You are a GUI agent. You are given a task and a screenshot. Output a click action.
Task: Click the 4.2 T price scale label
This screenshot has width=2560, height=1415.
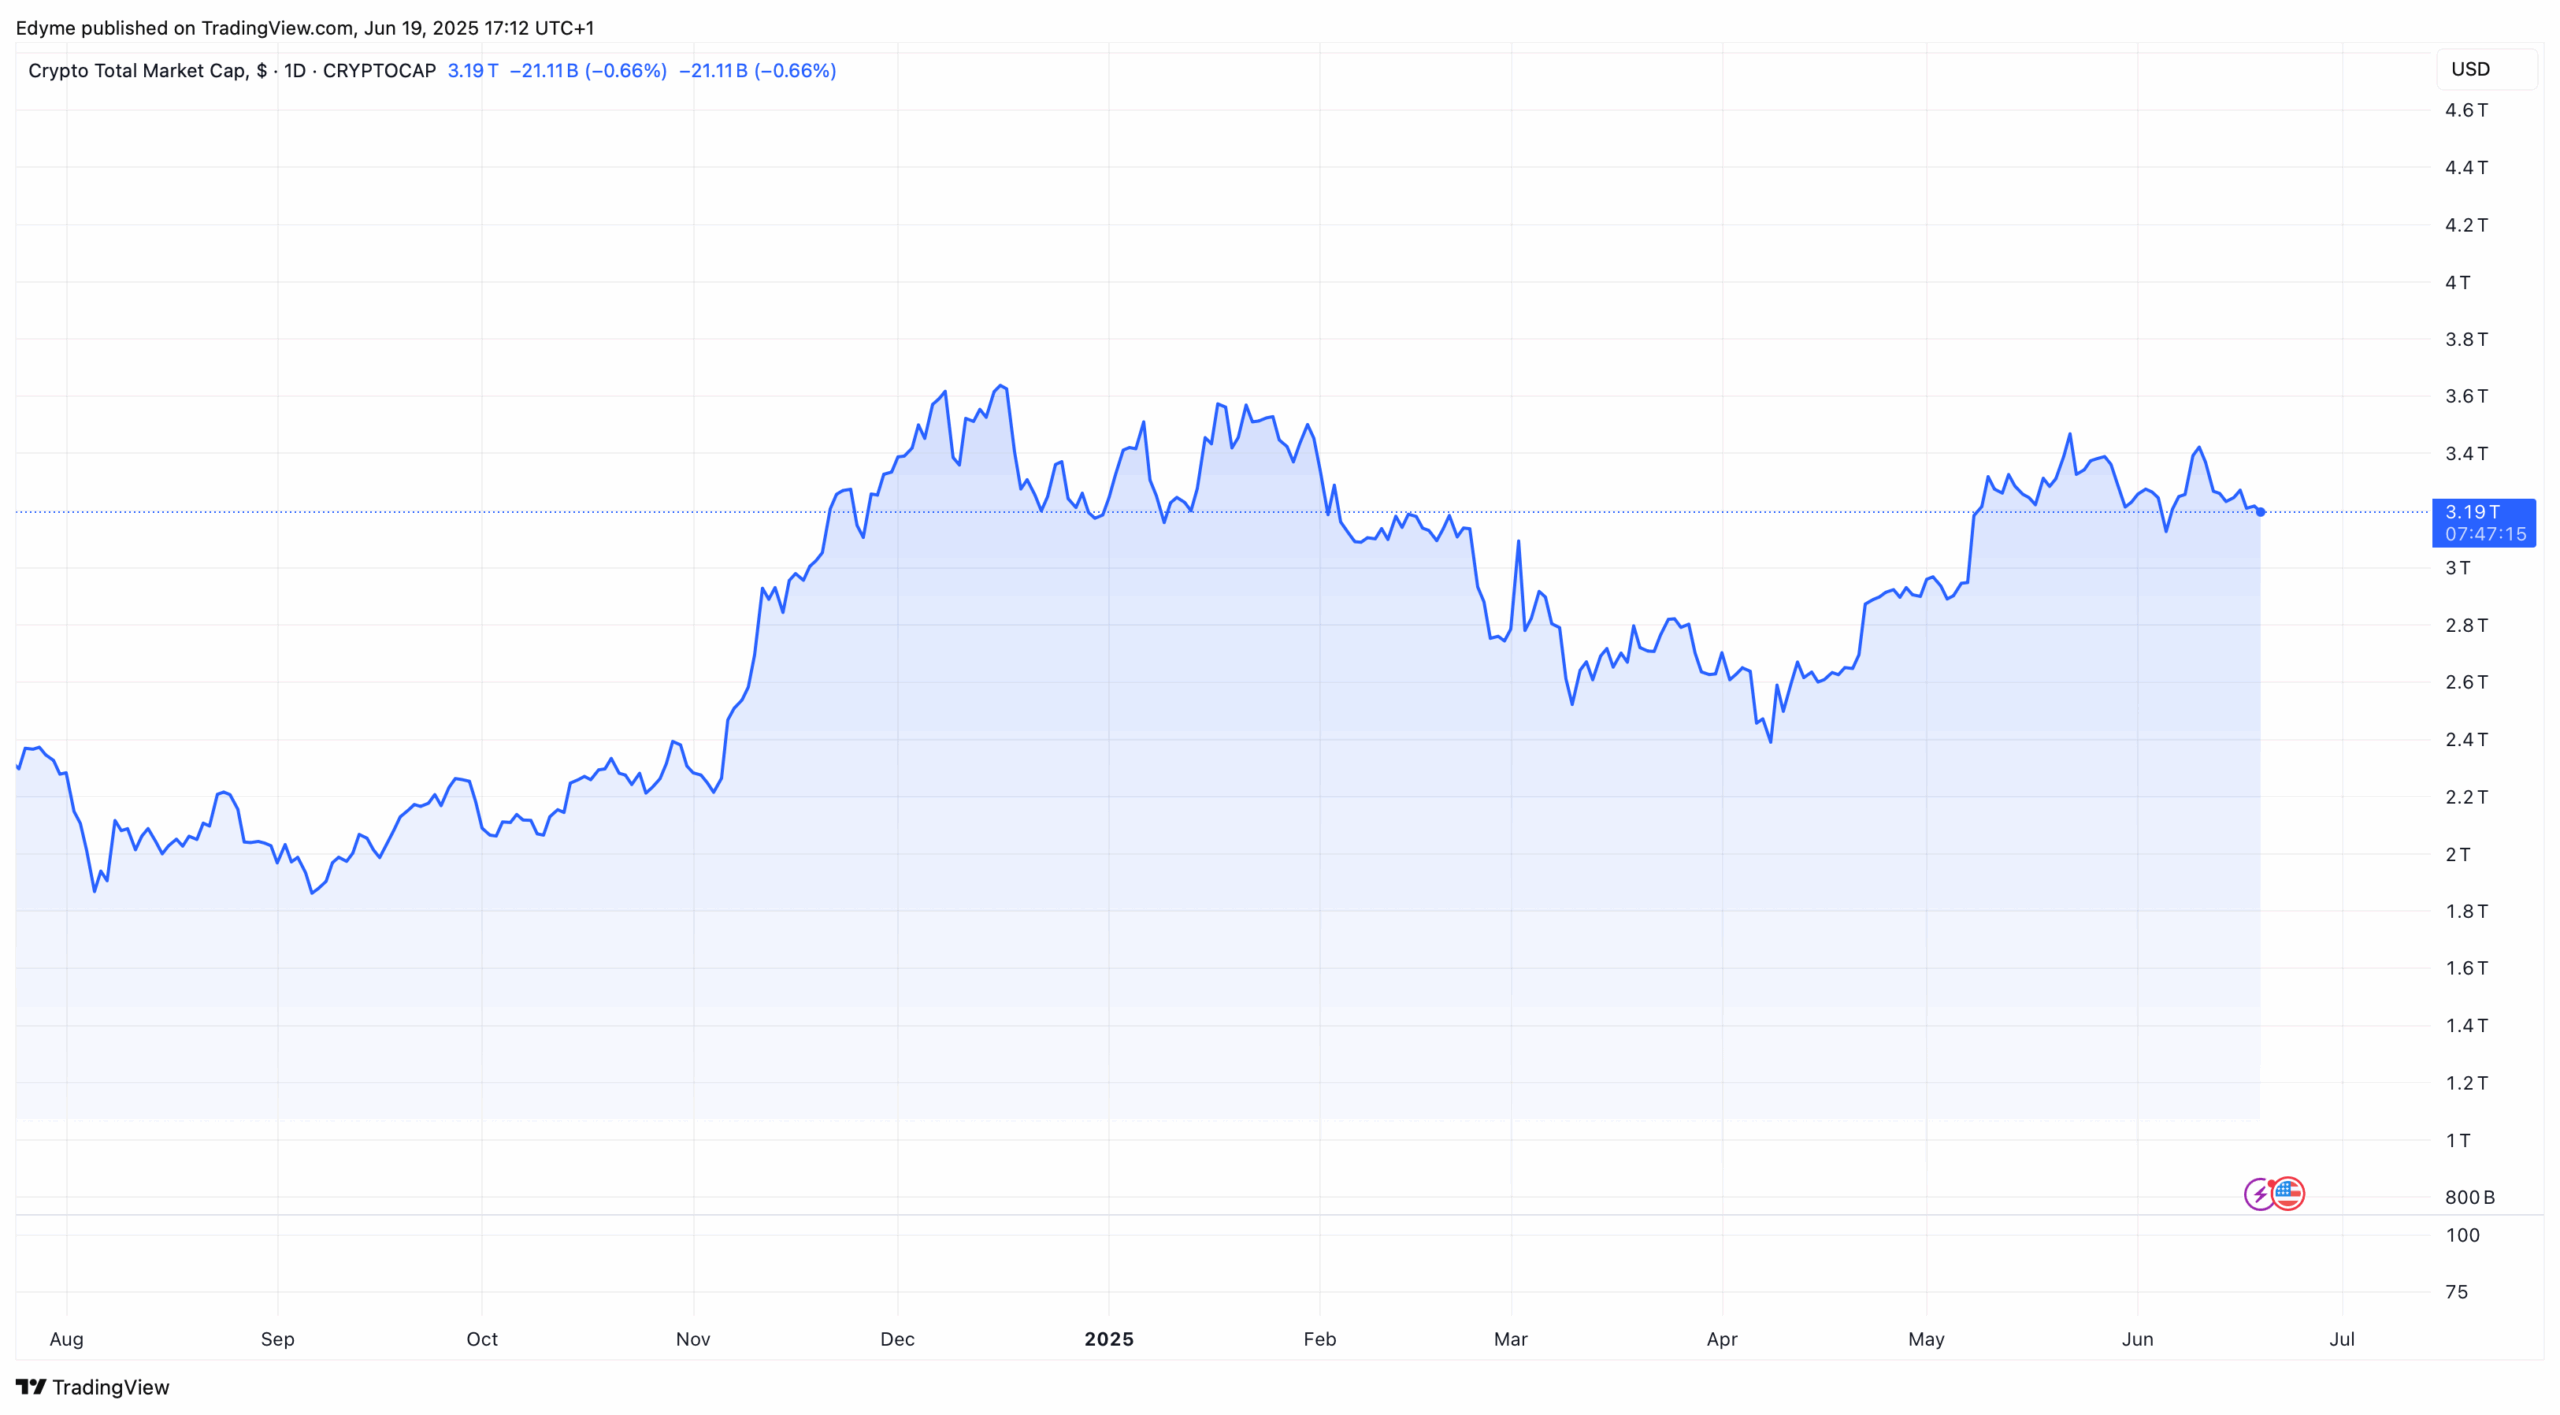pyautogui.click(x=2466, y=225)
